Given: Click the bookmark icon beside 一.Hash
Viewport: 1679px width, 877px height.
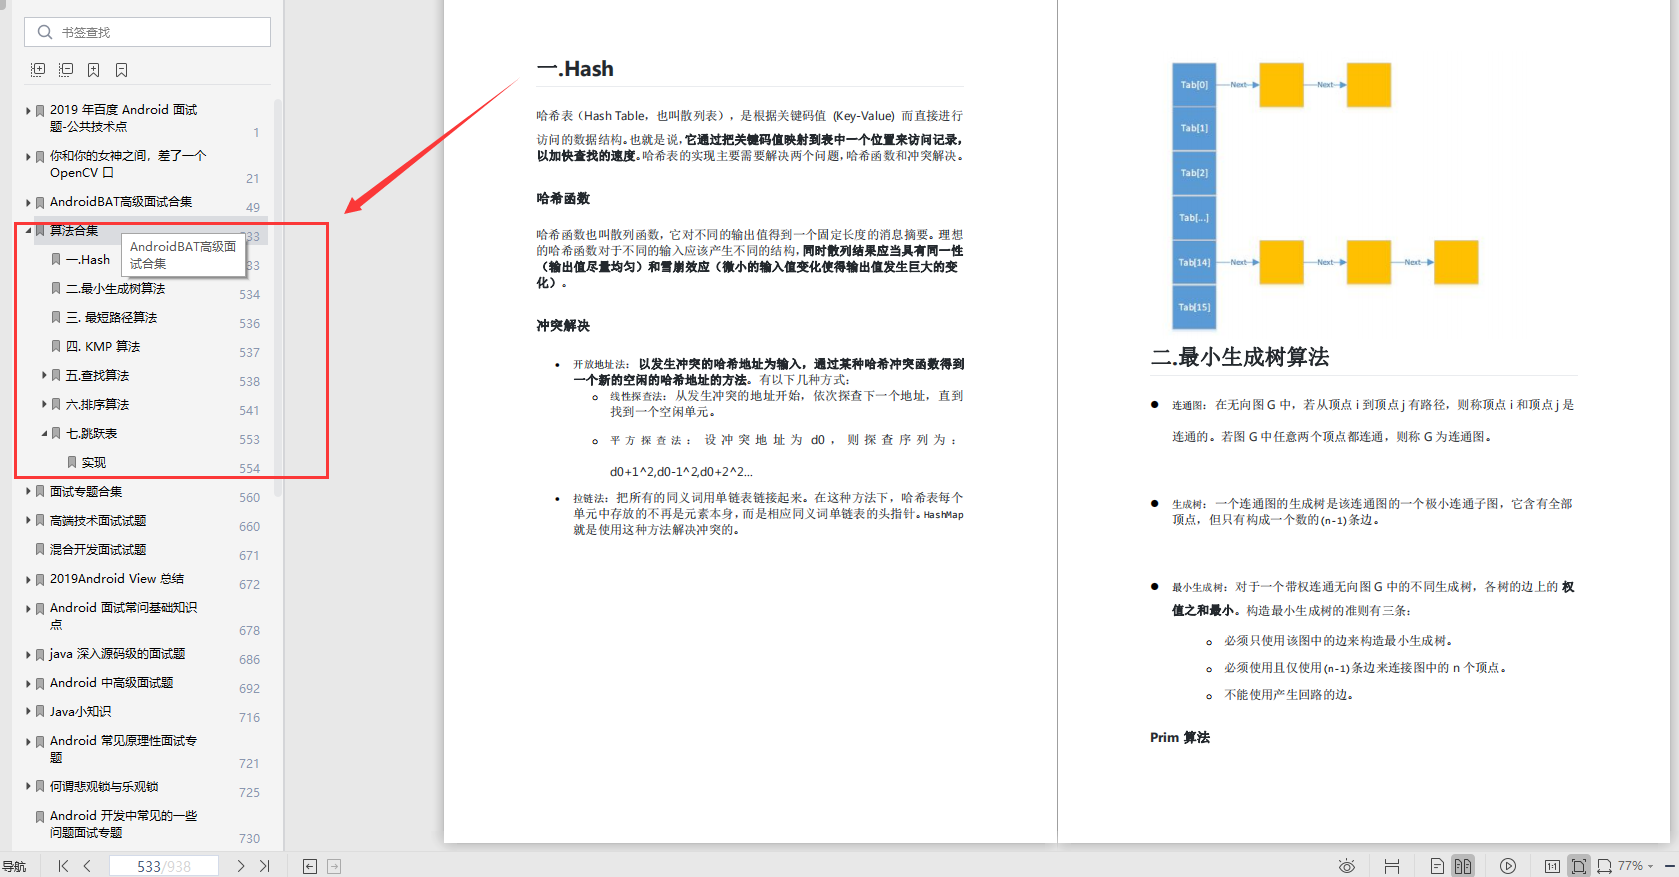Looking at the screenshot, I should tap(56, 260).
